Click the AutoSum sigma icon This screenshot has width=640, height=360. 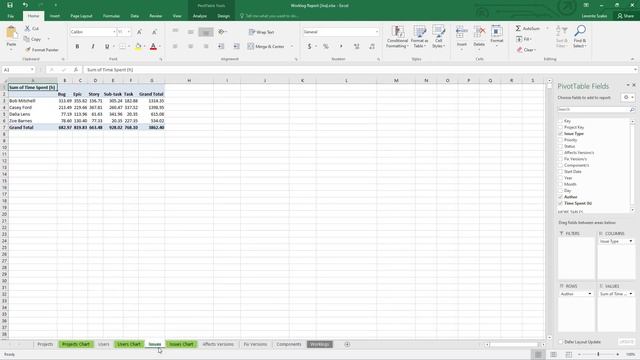pyautogui.click(x=518, y=29)
